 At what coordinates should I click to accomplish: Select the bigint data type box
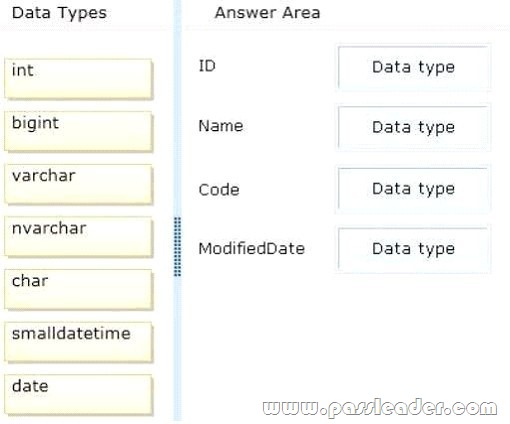(x=78, y=131)
